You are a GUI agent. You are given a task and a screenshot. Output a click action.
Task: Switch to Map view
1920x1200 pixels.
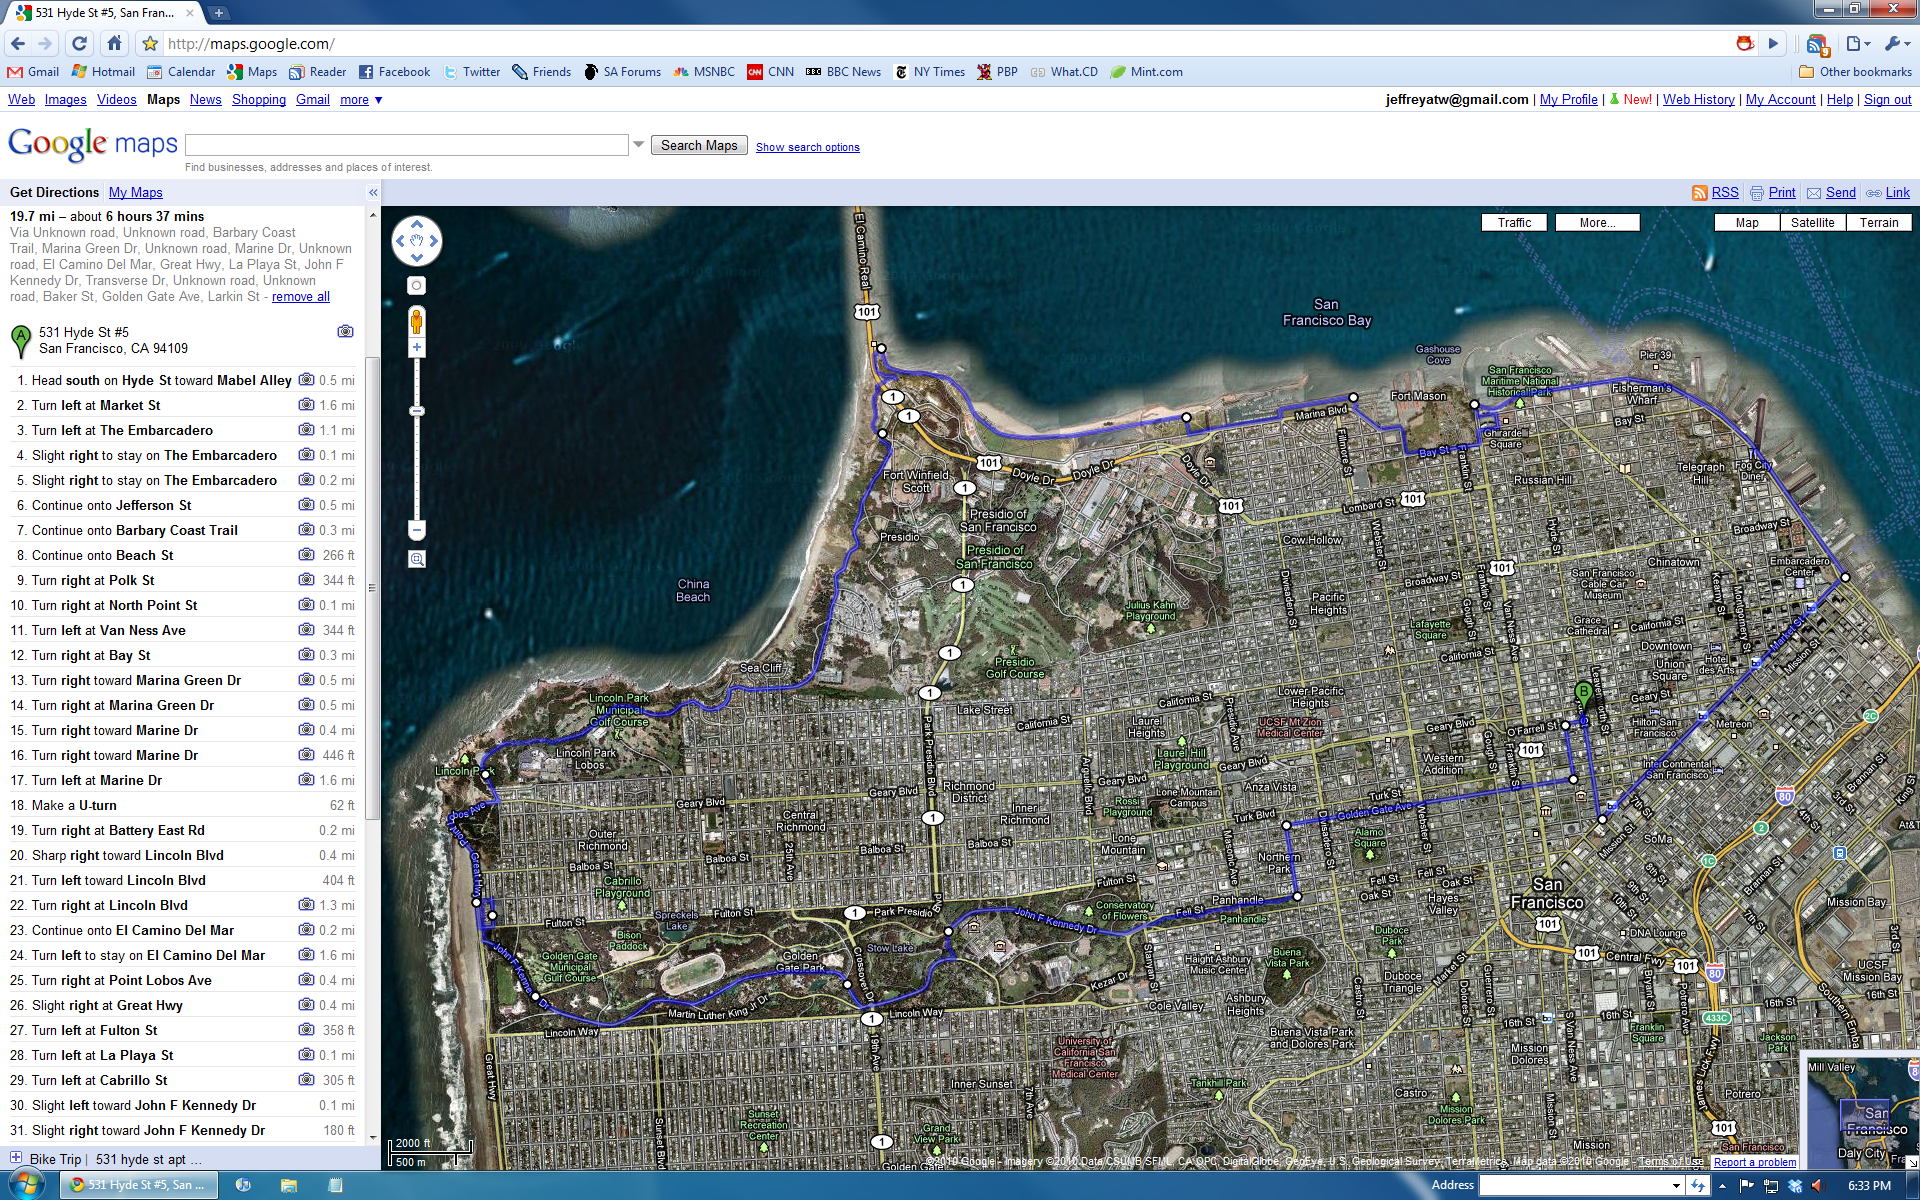click(1747, 223)
